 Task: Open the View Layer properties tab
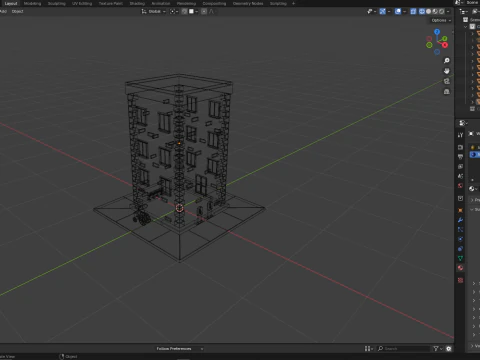[x=460, y=166]
